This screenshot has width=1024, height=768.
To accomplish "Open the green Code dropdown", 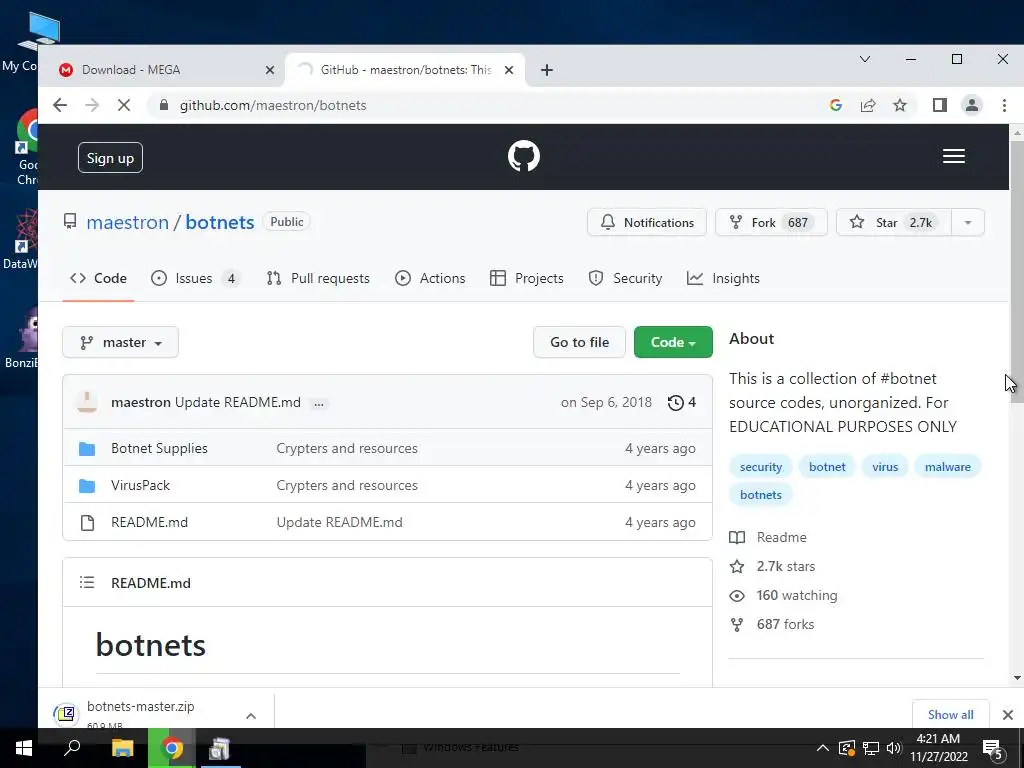I will click(x=673, y=342).
